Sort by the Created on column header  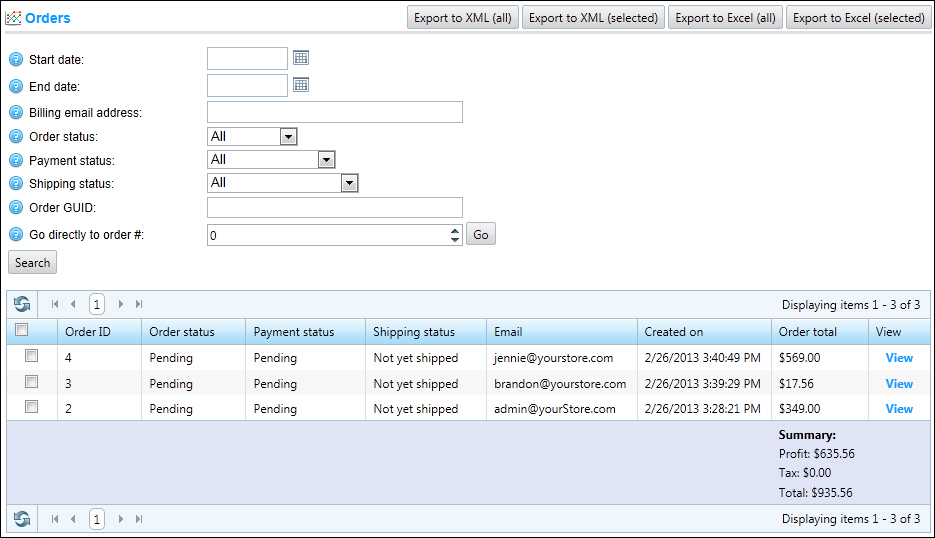(x=674, y=332)
